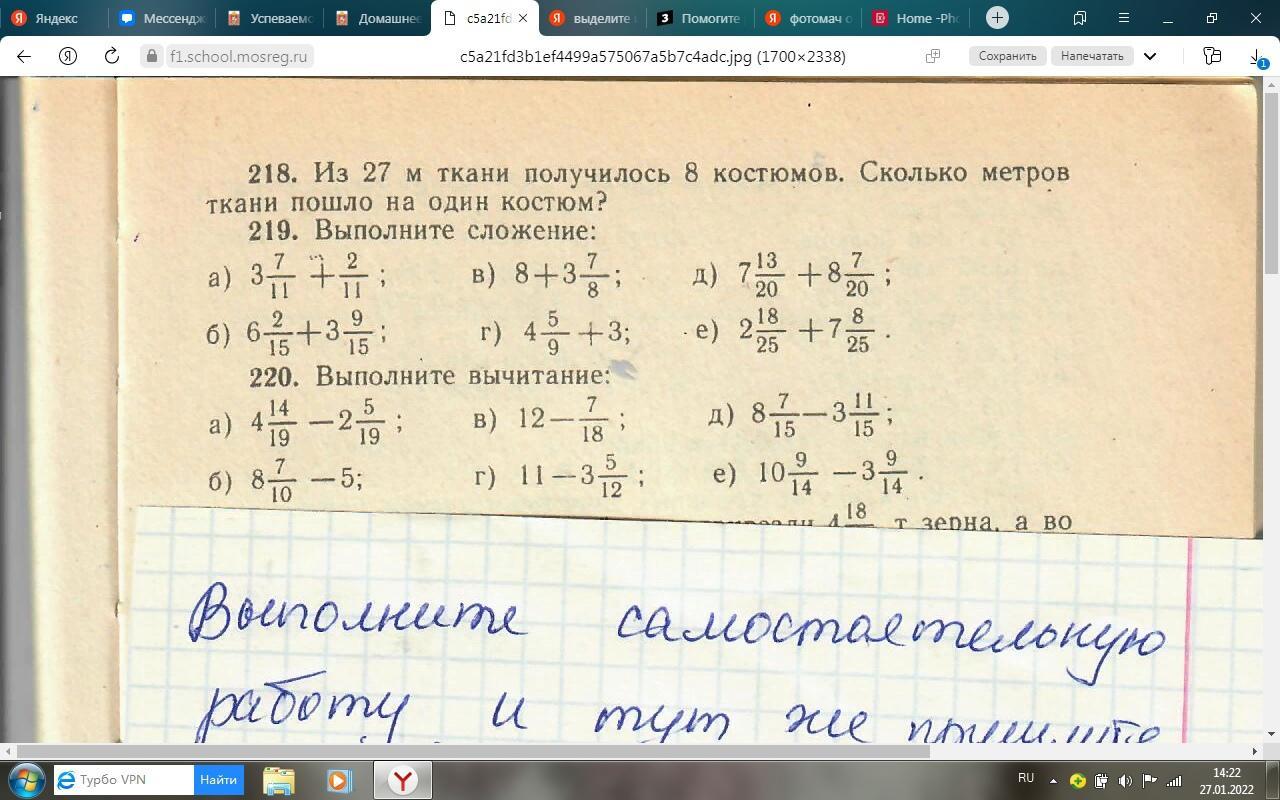The width and height of the screenshot is (1280, 800).
Task: Click the horizontal scrollbar at the bottom
Action: click(x=500, y=750)
